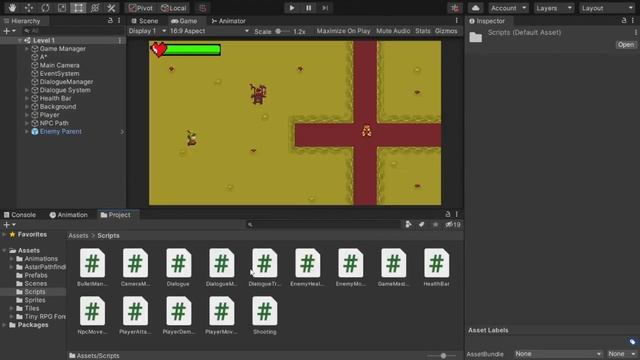Open Sprites folder
Viewport: 640px width, 360px height.
pos(35,300)
